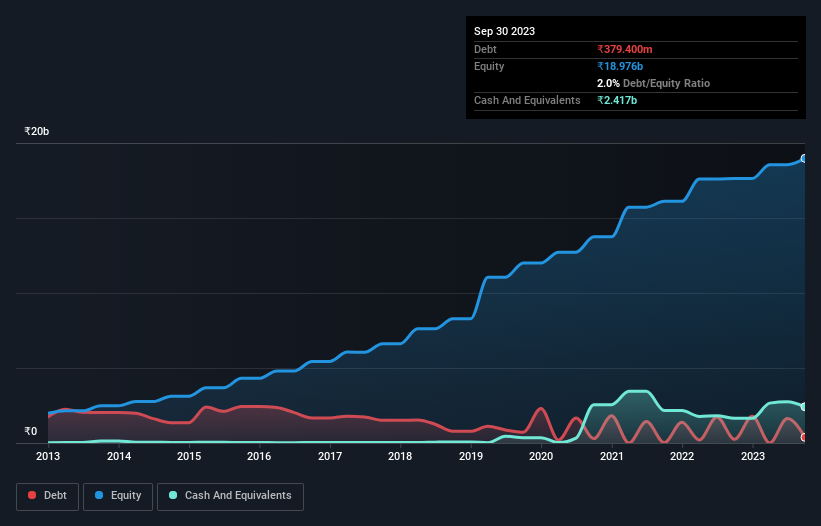The height and width of the screenshot is (526, 821).
Task: Click the 2.0% Debt/Equity Ratio text
Action: click(x=653, y=83)
